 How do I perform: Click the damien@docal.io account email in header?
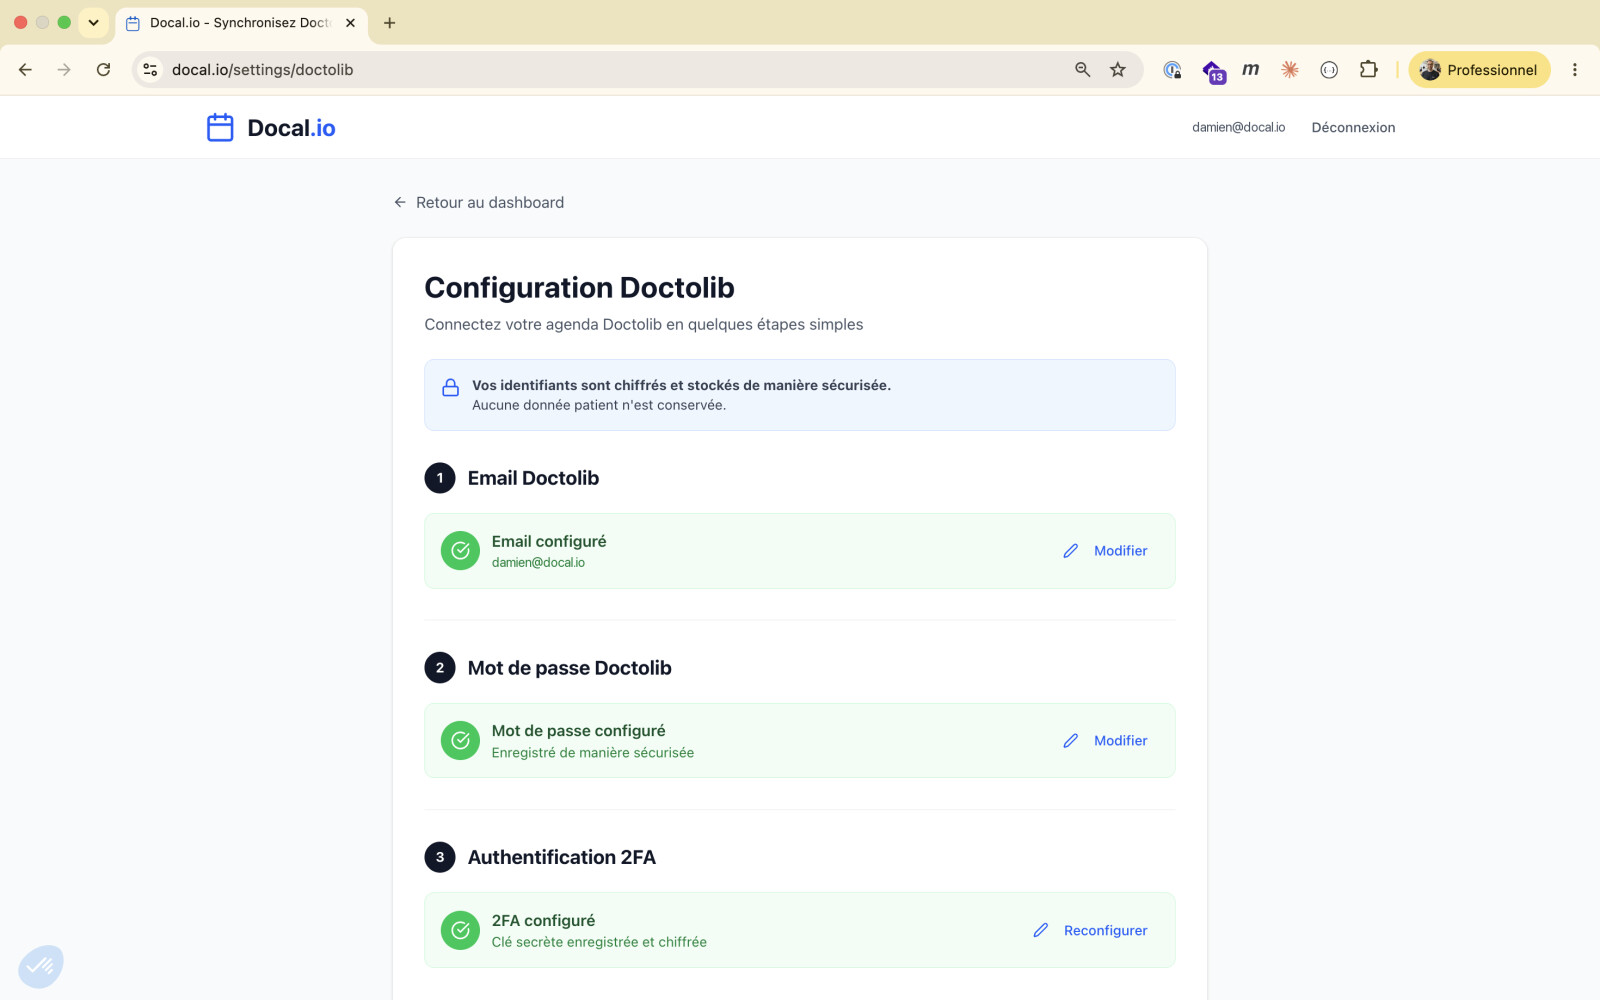tap(1238, 128)
